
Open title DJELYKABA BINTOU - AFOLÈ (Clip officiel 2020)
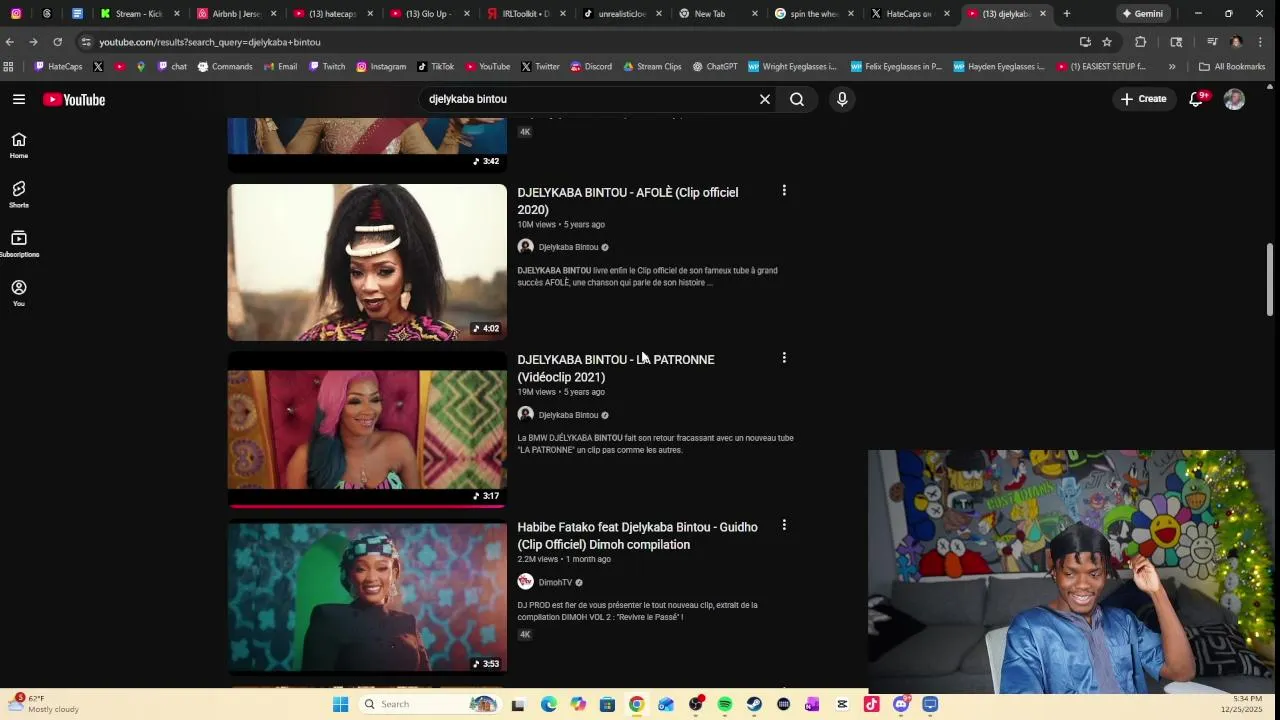point(628,201)
